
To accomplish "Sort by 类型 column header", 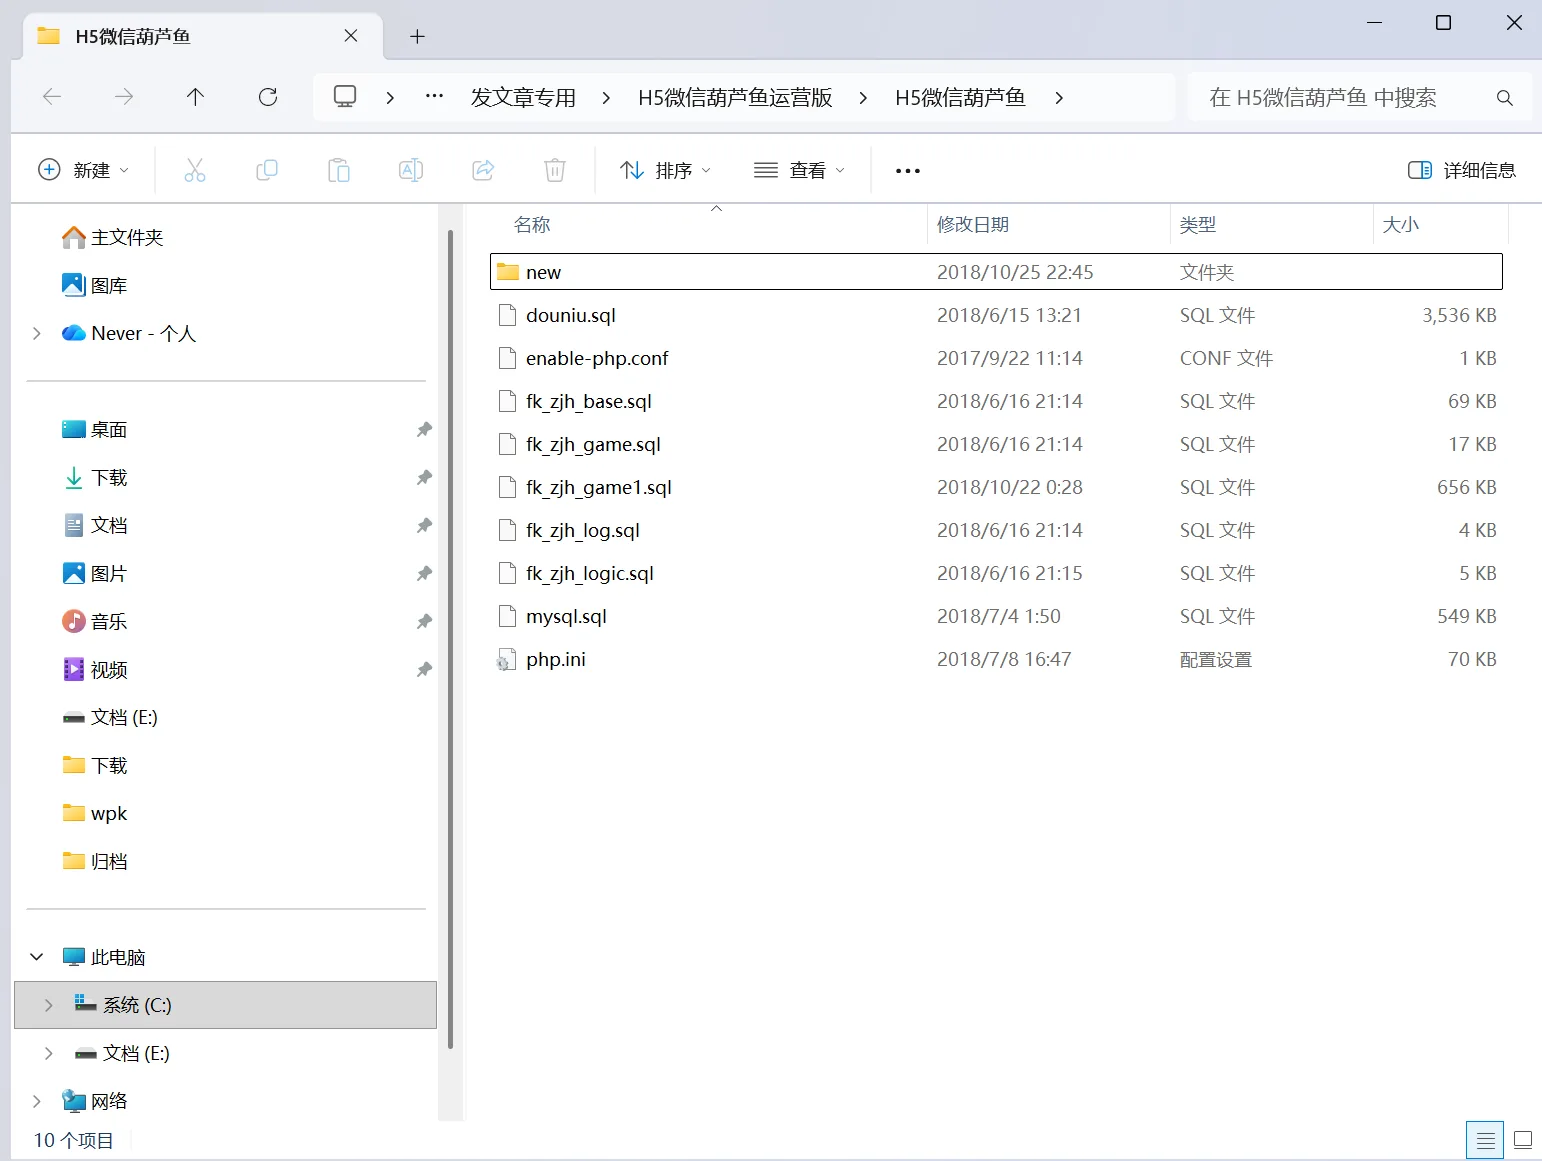I will pos(1271,225).
